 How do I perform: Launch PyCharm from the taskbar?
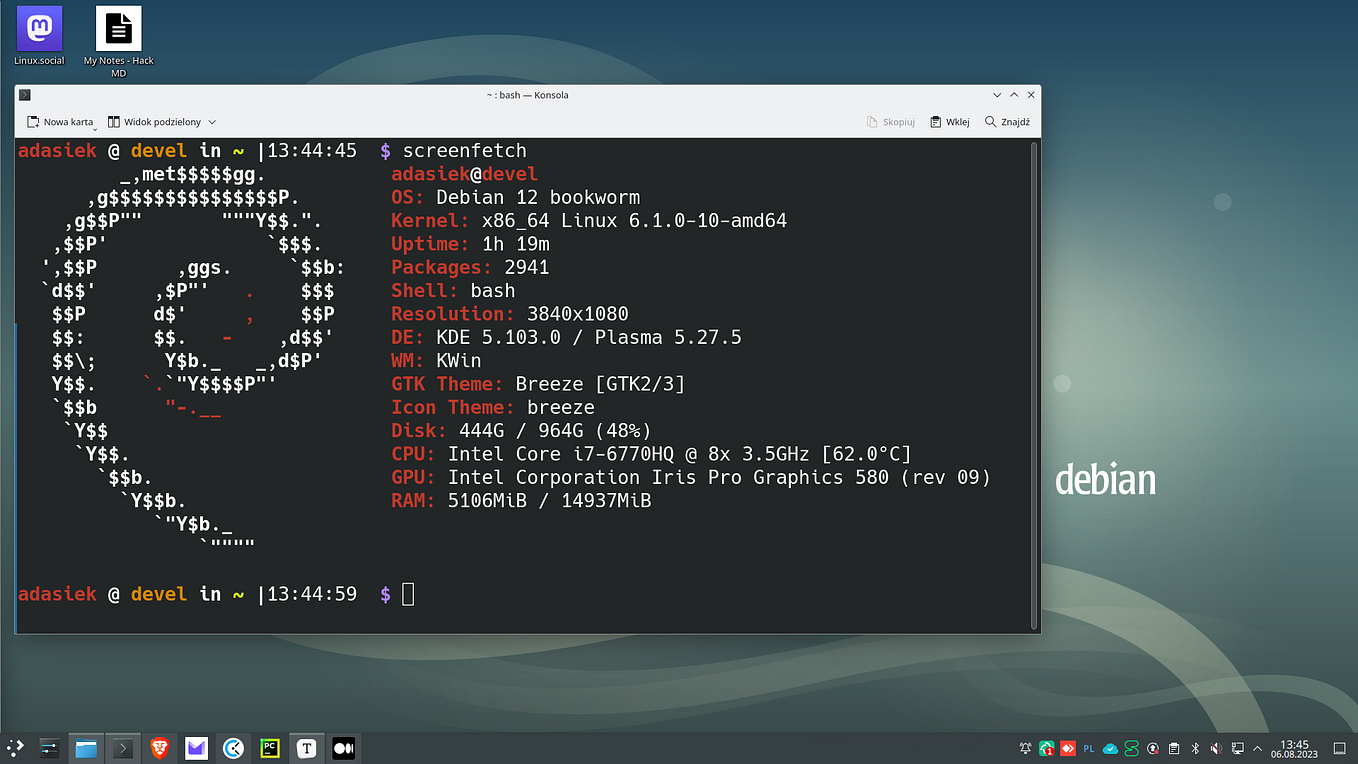pyautogui.click(x=270, y=747)
